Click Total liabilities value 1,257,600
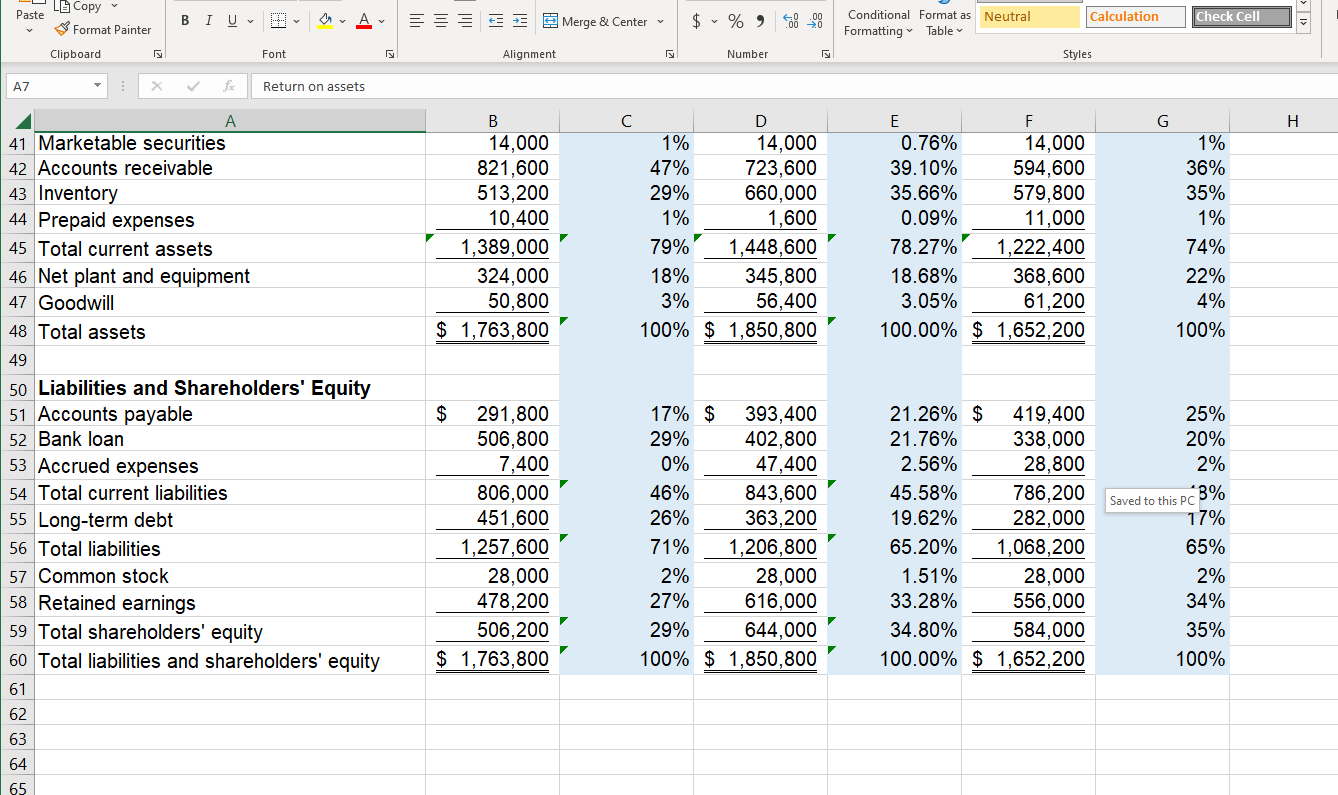Screen dimensions: 1338x795 pos(493,548)
